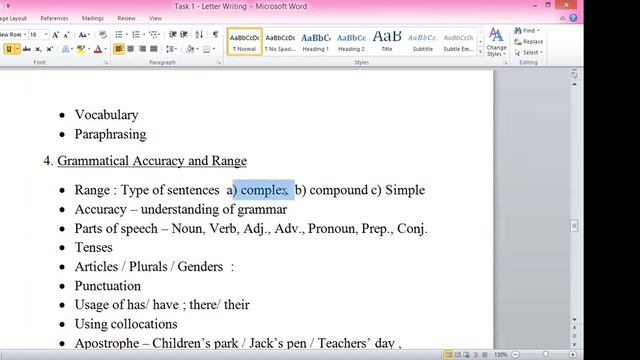This screenshot has width=640, height=360.
Task: Click the Shrink Font icon
Action: coord(66,35)
